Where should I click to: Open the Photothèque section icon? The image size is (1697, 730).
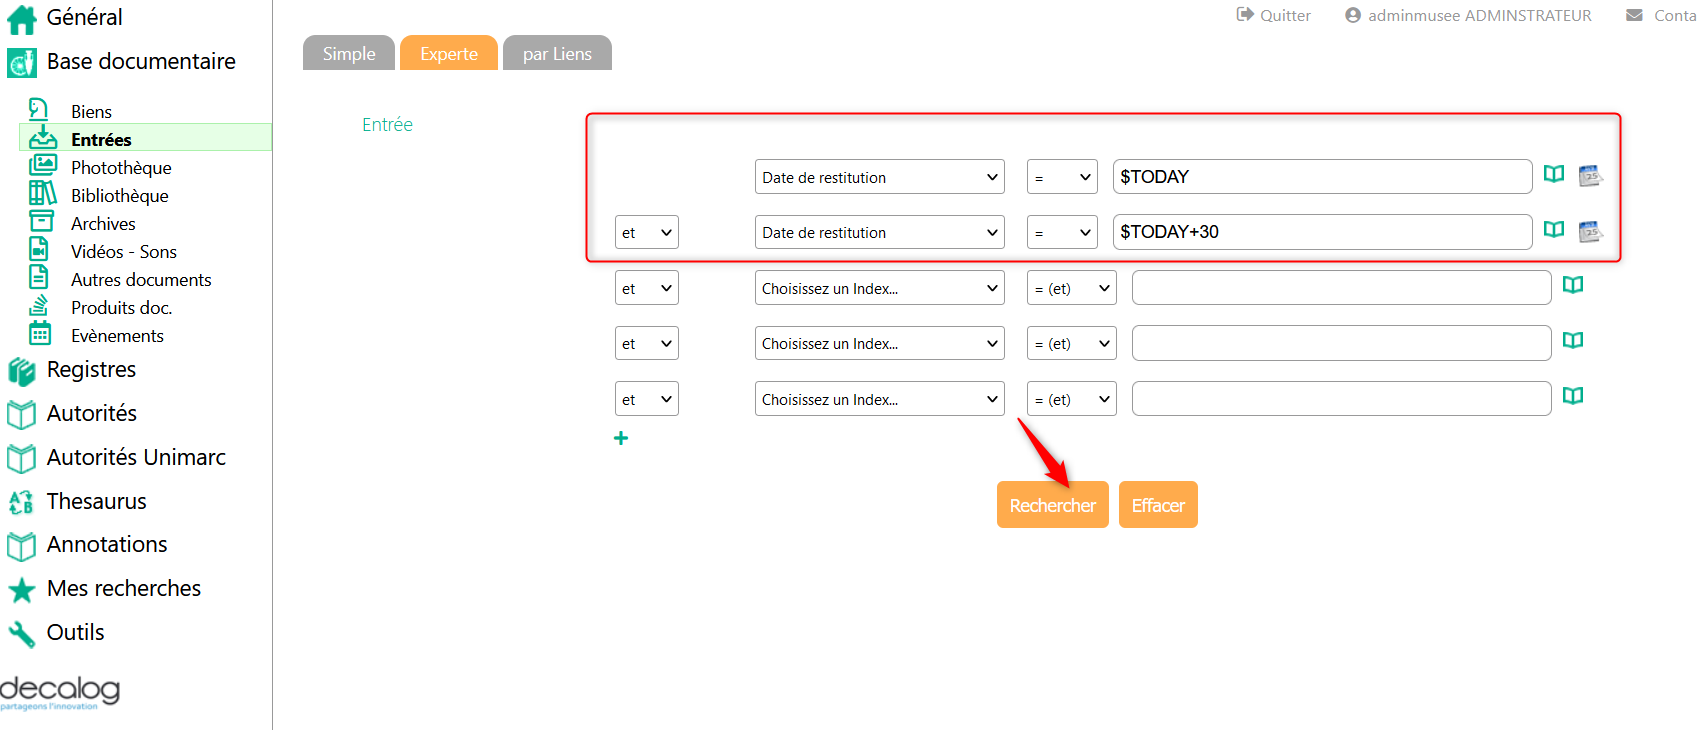pos(42,166)
